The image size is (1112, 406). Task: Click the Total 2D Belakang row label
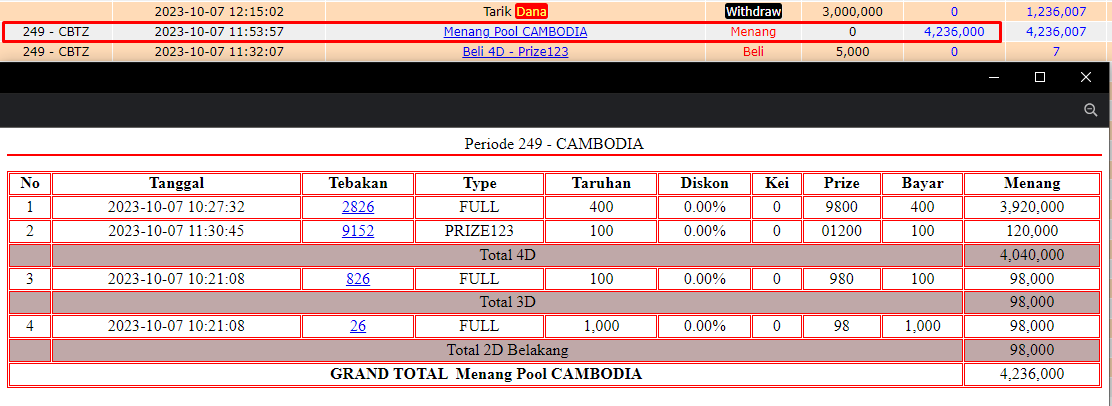[507, 349]
